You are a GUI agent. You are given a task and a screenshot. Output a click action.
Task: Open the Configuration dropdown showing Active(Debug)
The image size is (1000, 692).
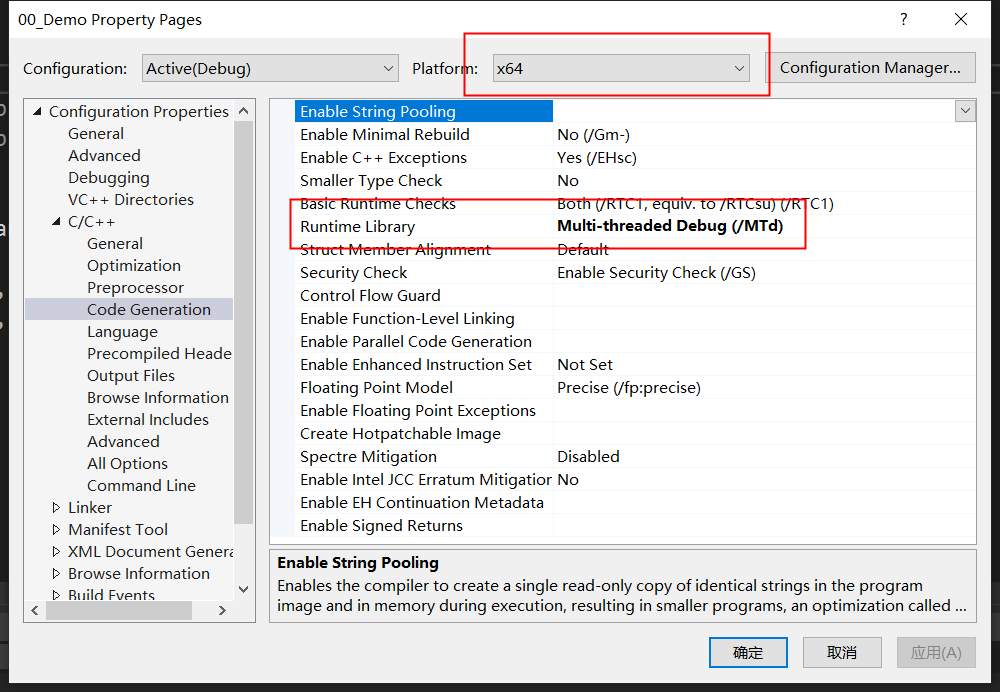point(270,68)
